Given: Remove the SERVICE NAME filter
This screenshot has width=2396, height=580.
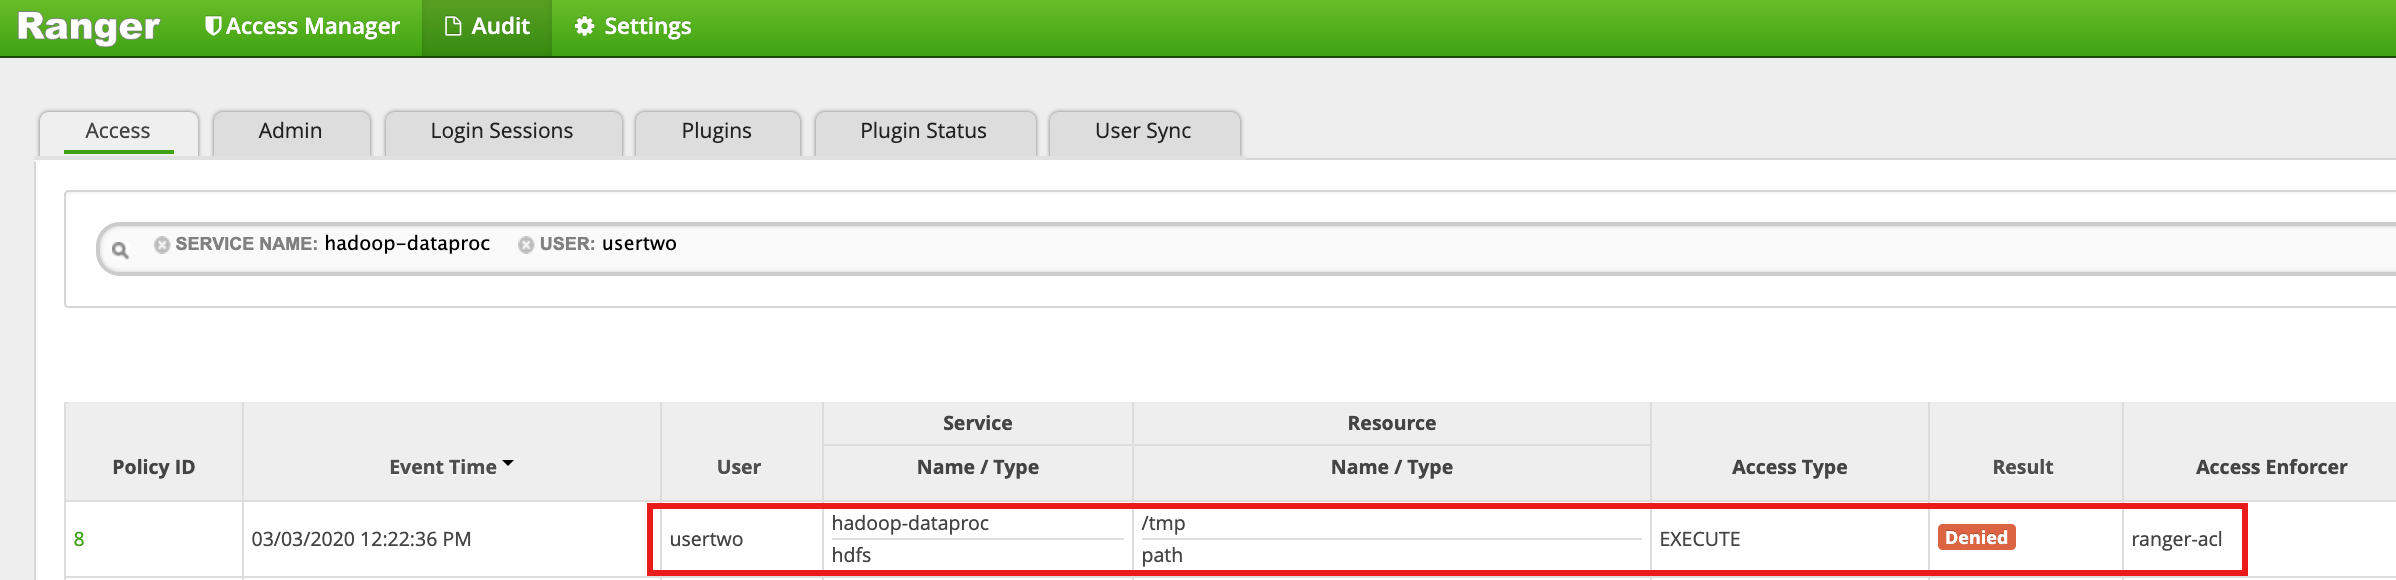Looking at the screenshot, I should coord(161,245).
